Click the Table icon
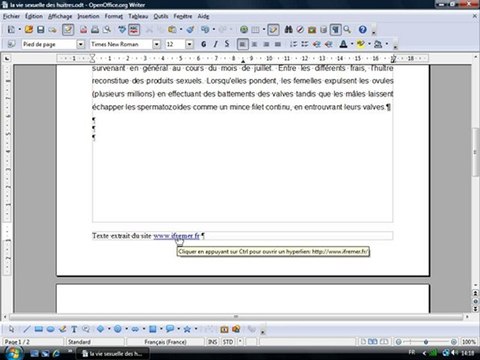The height and width of the screenshot is (360, 480). (255, 30)
